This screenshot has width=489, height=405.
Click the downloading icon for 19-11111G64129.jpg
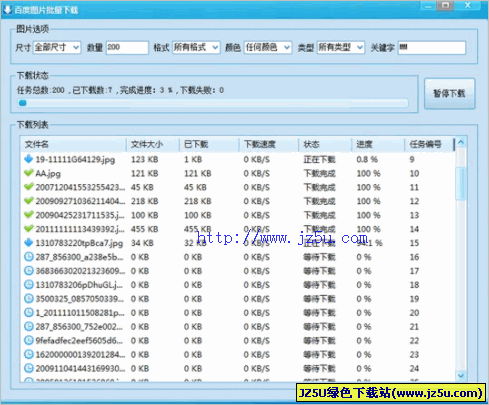[x=29, y=159]
